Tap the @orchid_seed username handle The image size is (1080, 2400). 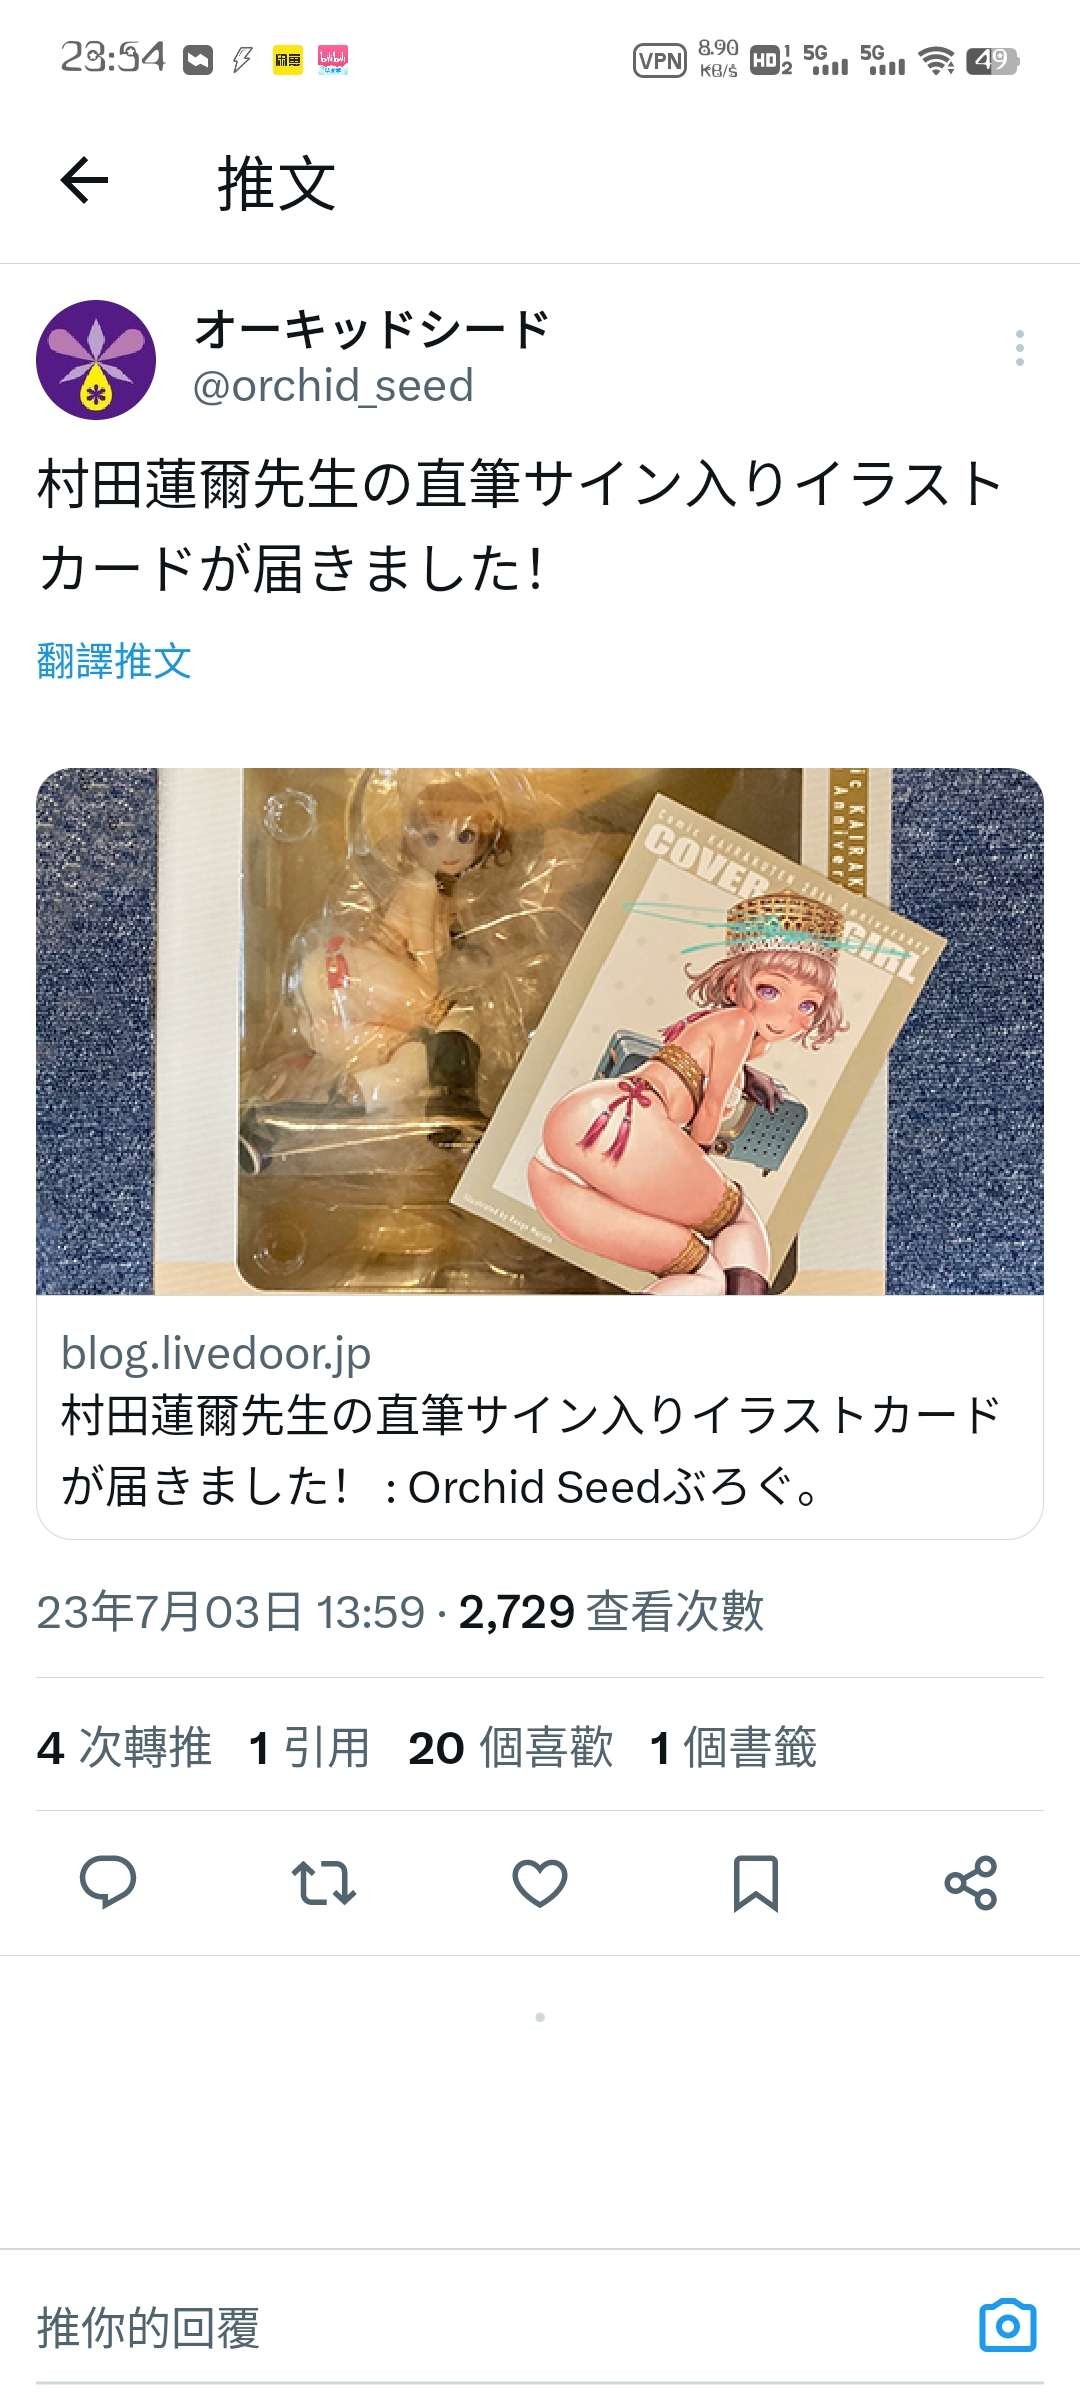(x=333, y=386)
